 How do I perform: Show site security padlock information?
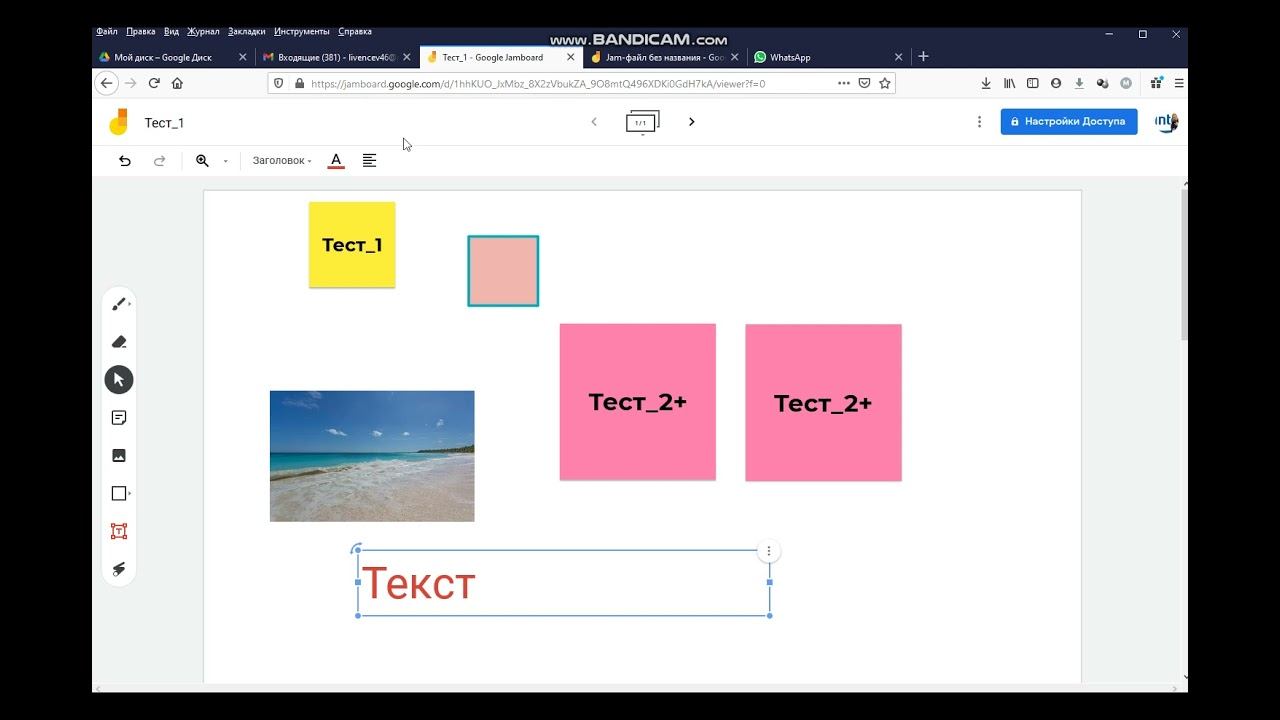coord(298,84)
